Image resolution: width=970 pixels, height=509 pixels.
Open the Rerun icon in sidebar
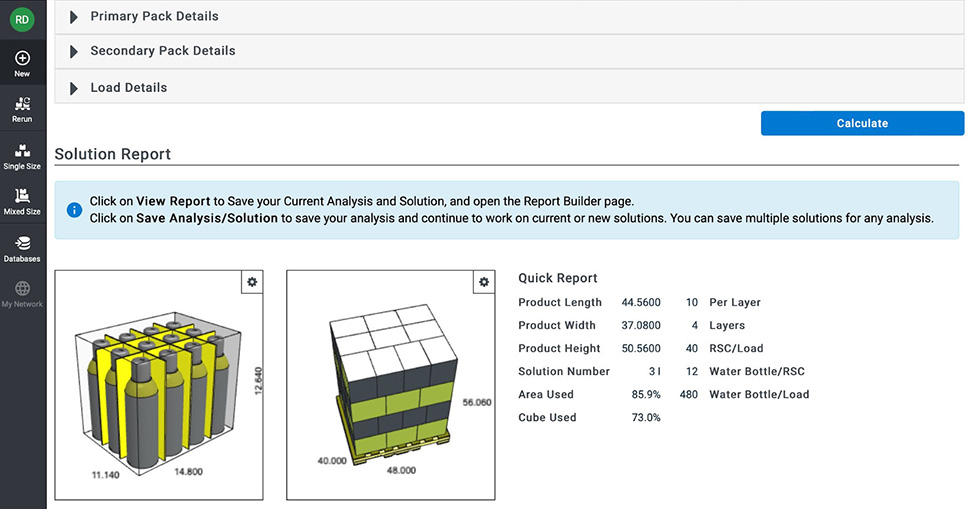22,104
